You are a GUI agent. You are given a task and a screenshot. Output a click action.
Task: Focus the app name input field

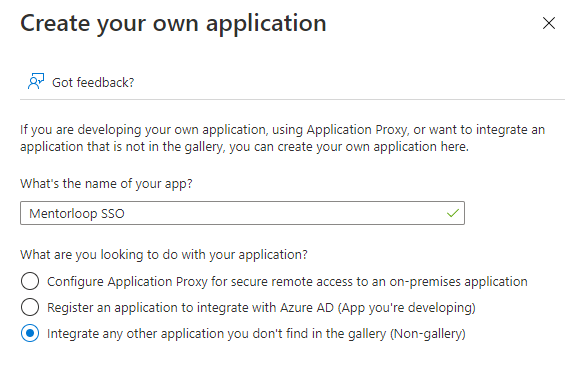pyautogui.click(x=242, y=213)
